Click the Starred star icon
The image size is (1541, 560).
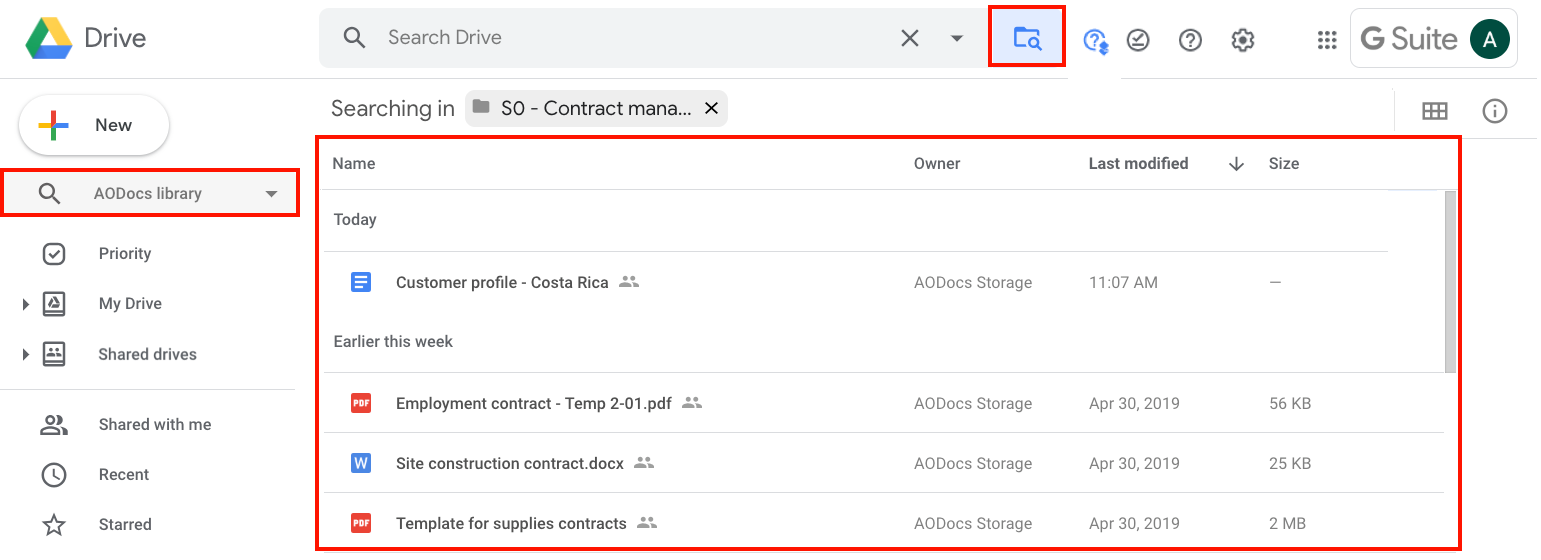point(54,525)
